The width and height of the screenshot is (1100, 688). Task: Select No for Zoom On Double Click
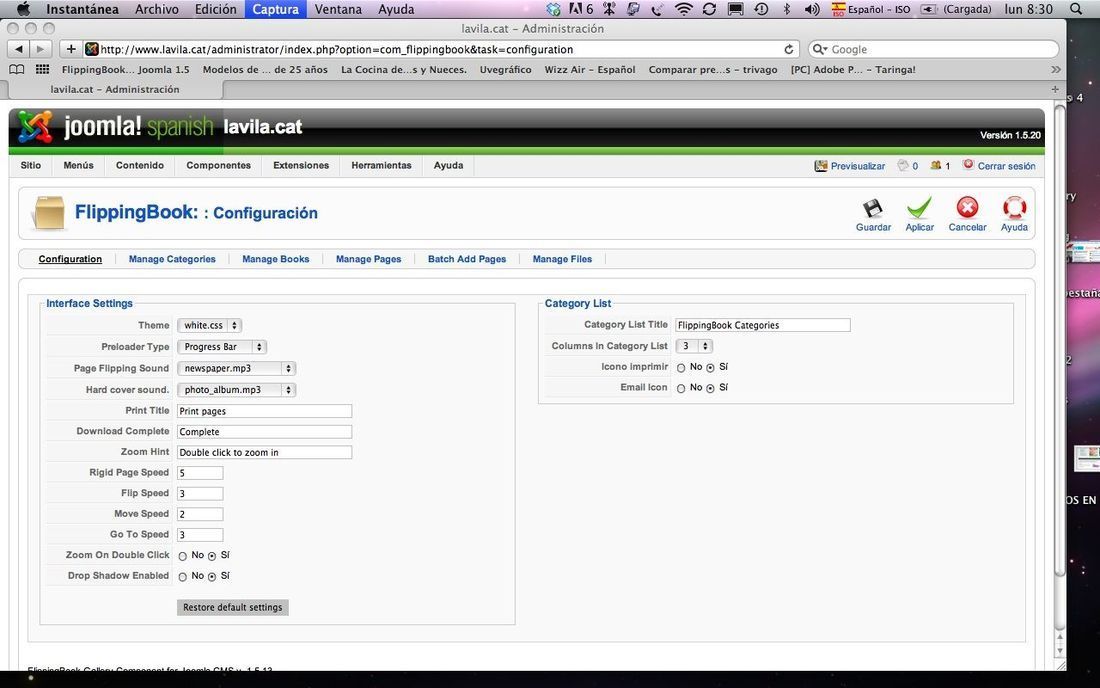(x=182, y=556)
